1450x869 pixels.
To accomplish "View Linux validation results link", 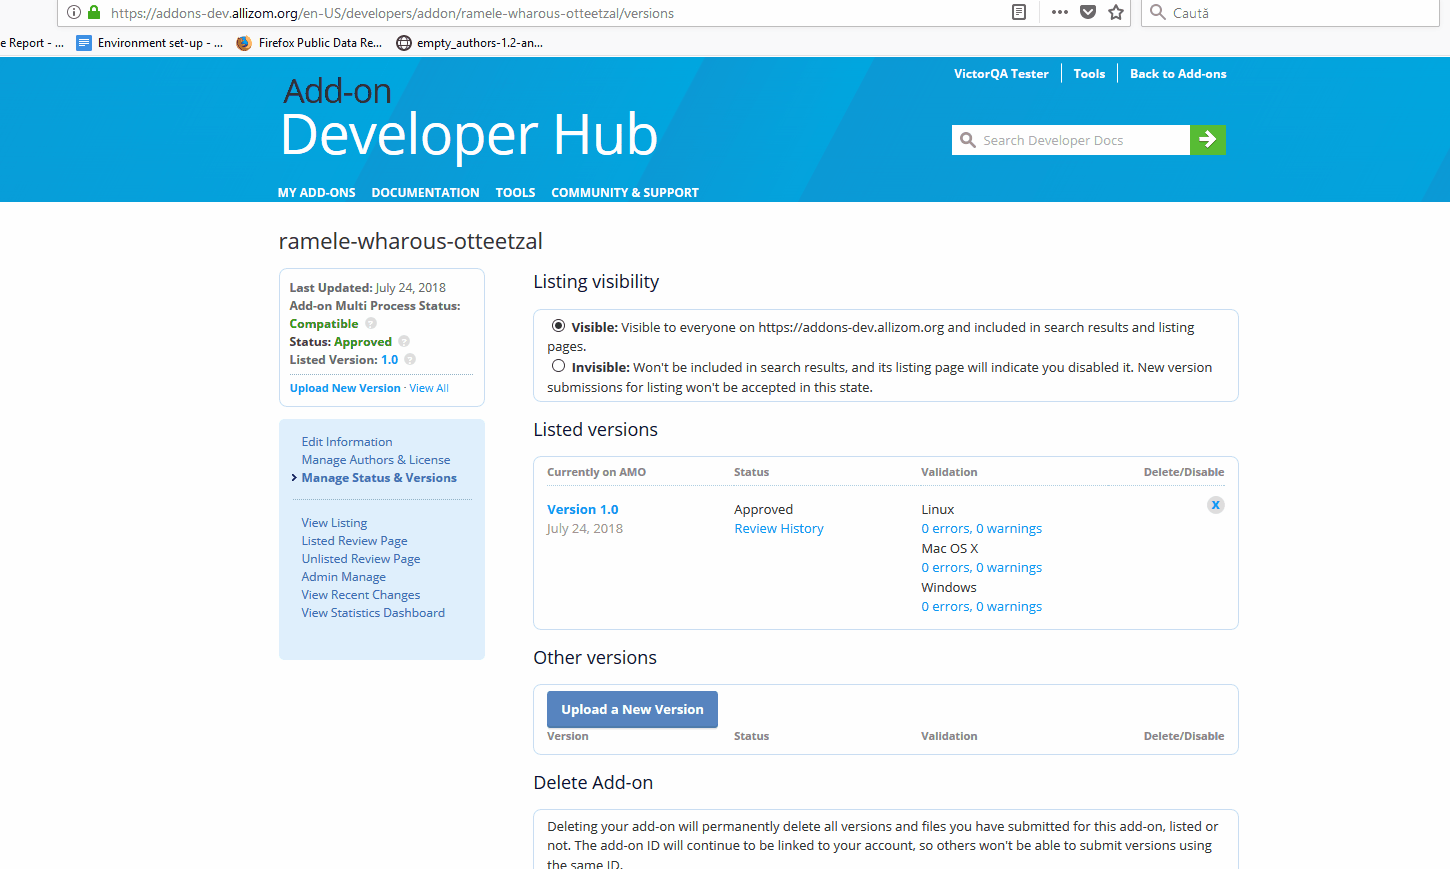I will pos(982,529).
